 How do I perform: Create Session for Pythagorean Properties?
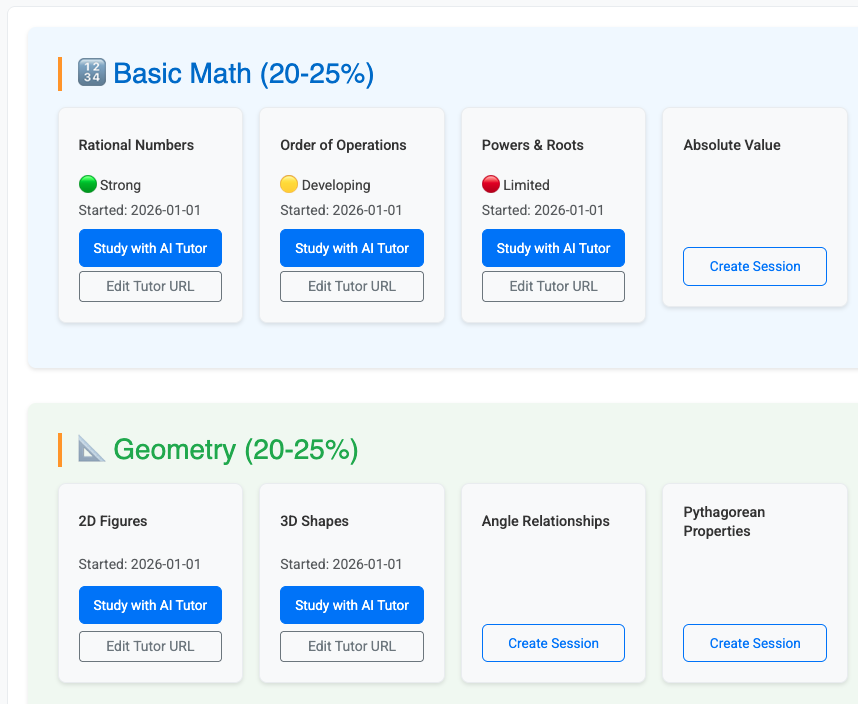[755, 643]
